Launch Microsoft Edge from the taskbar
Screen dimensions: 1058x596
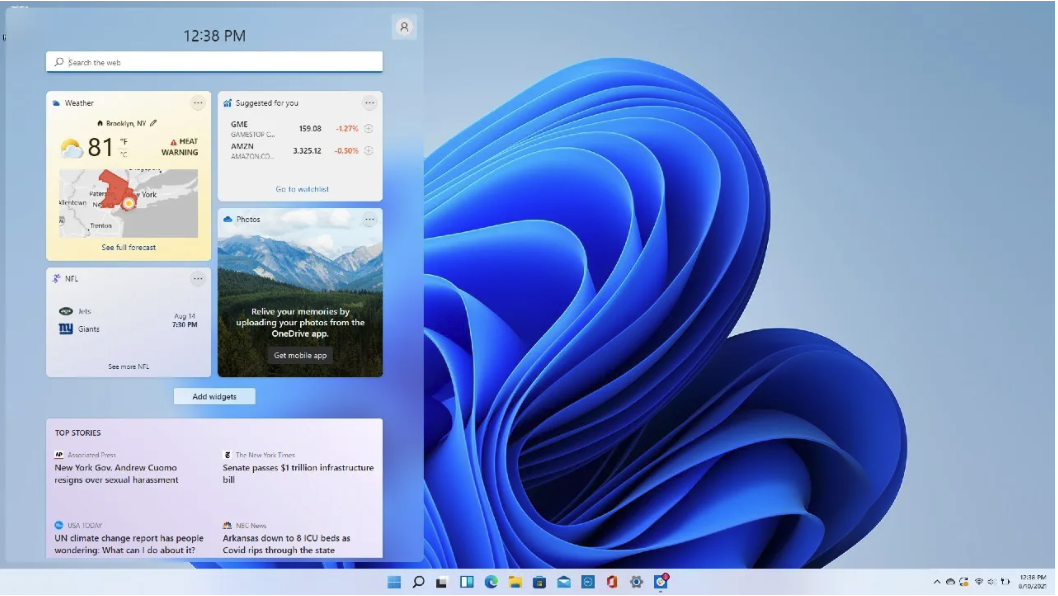(x=489, y=583)
